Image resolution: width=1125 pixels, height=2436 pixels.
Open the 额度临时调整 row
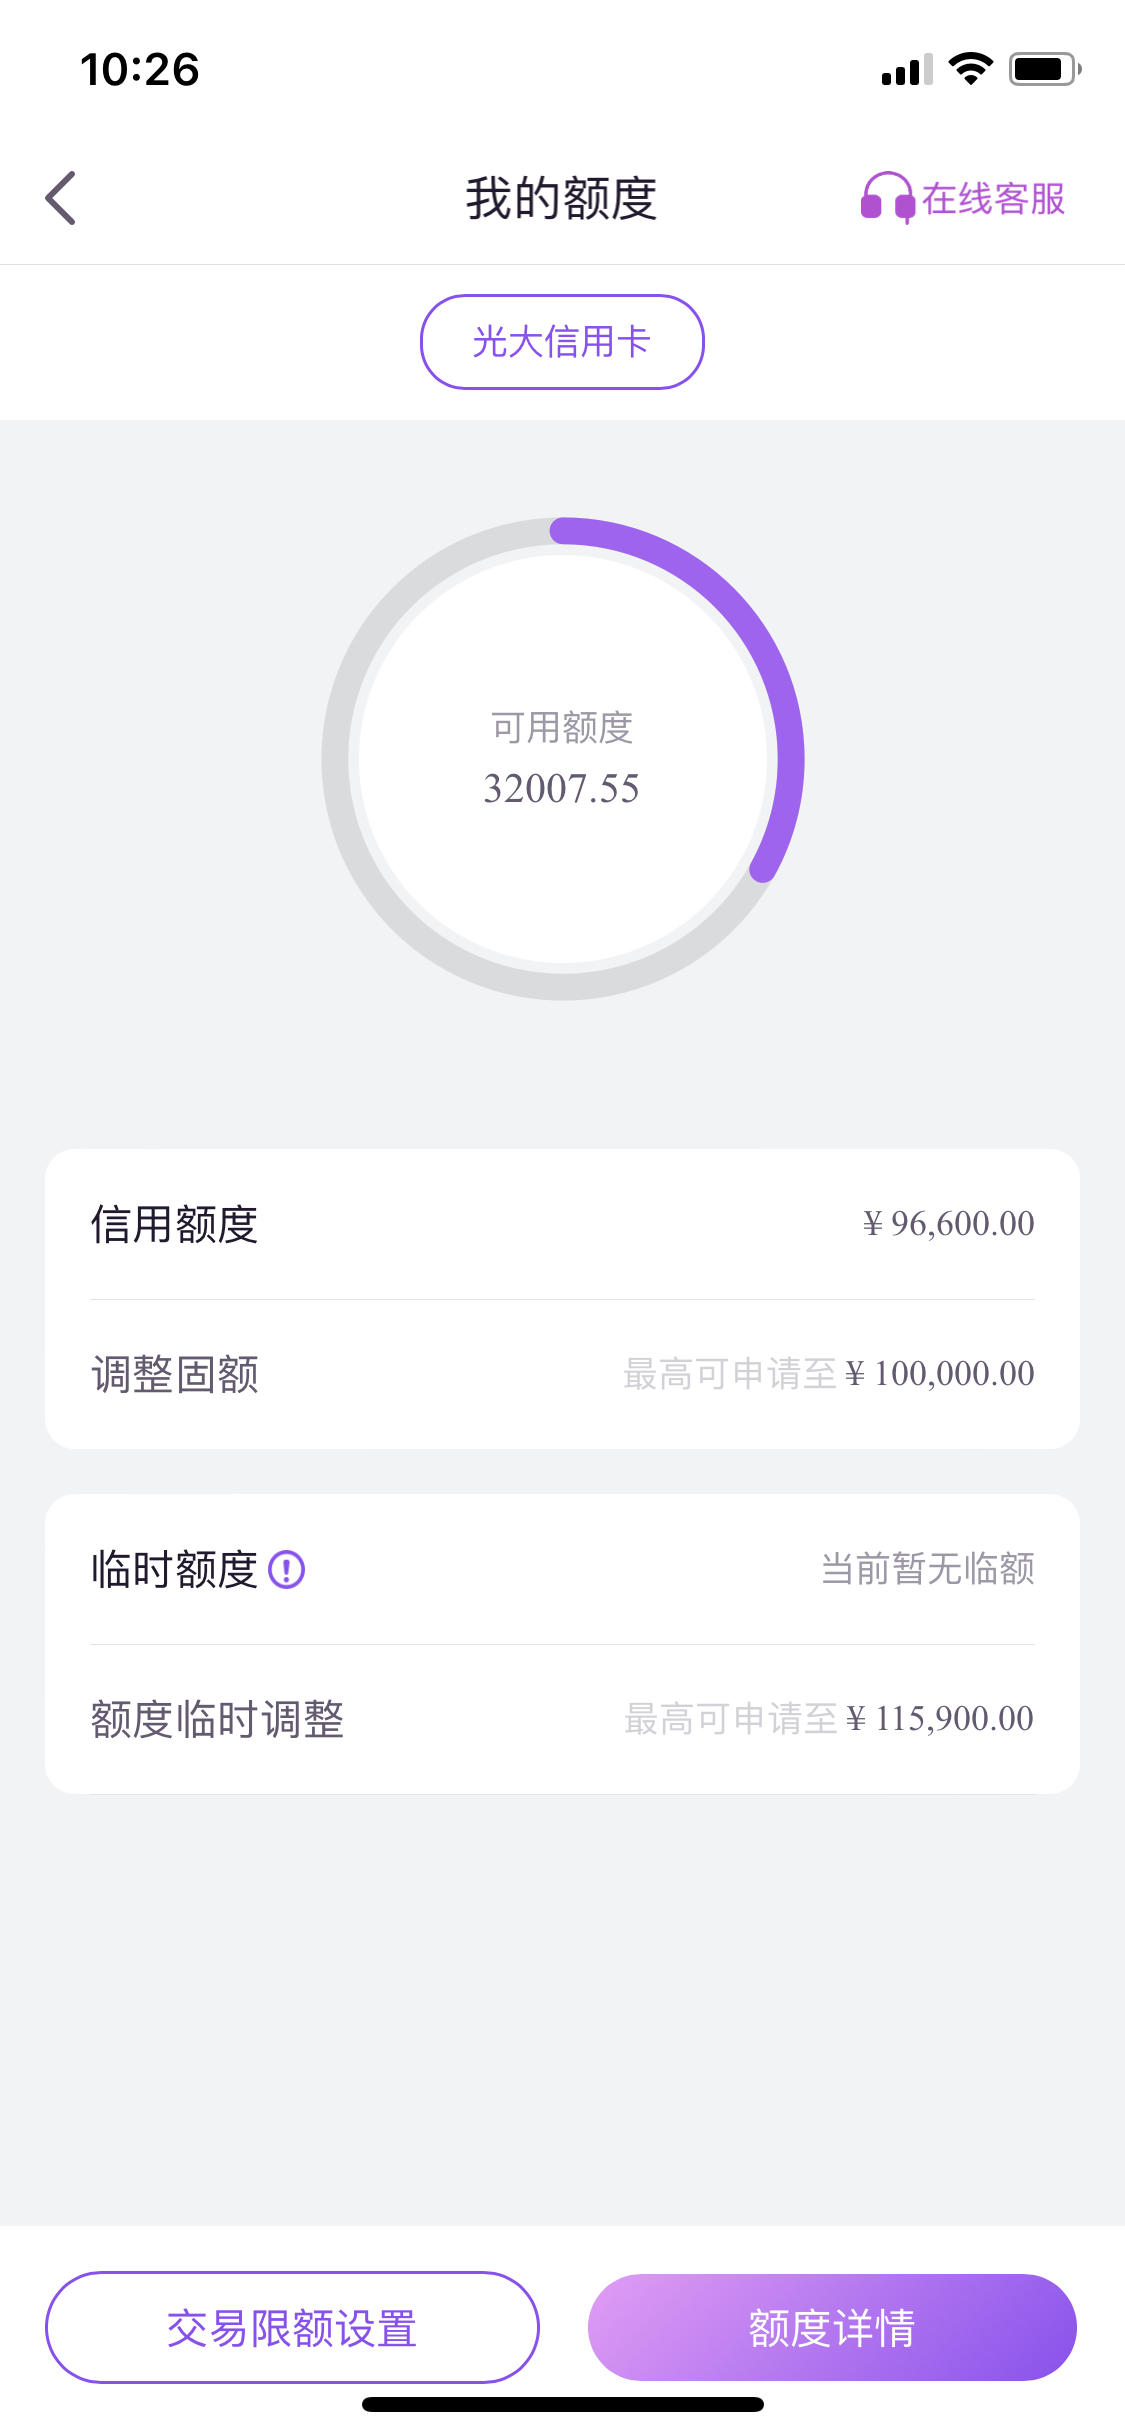point(562,1719)
